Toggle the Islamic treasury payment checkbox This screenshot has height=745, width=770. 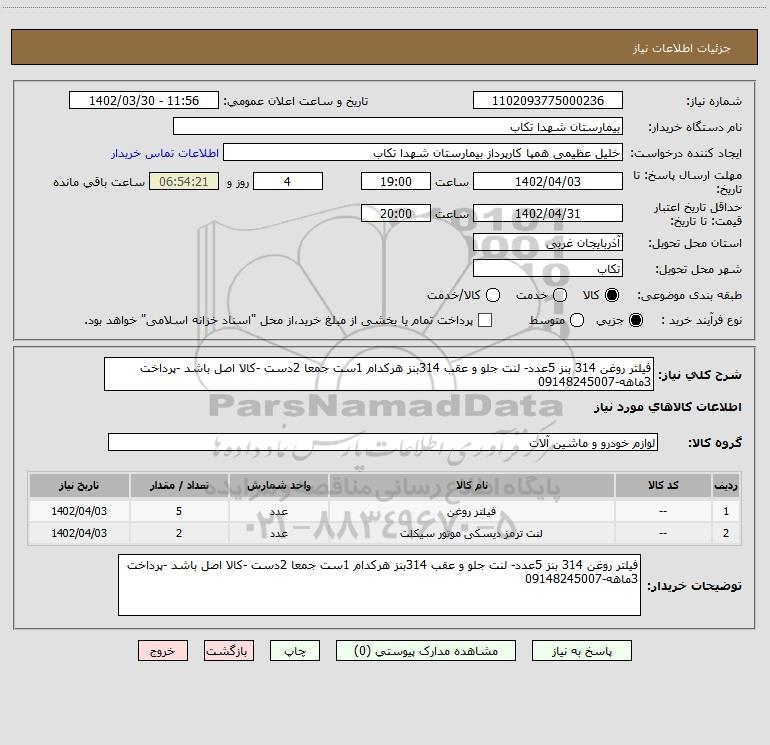coord(485,320)
